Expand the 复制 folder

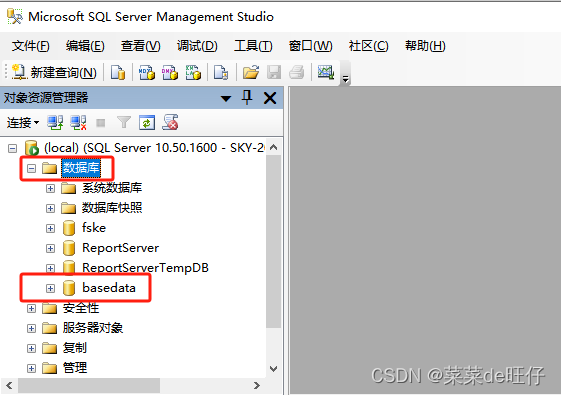[x=31, y=348]
